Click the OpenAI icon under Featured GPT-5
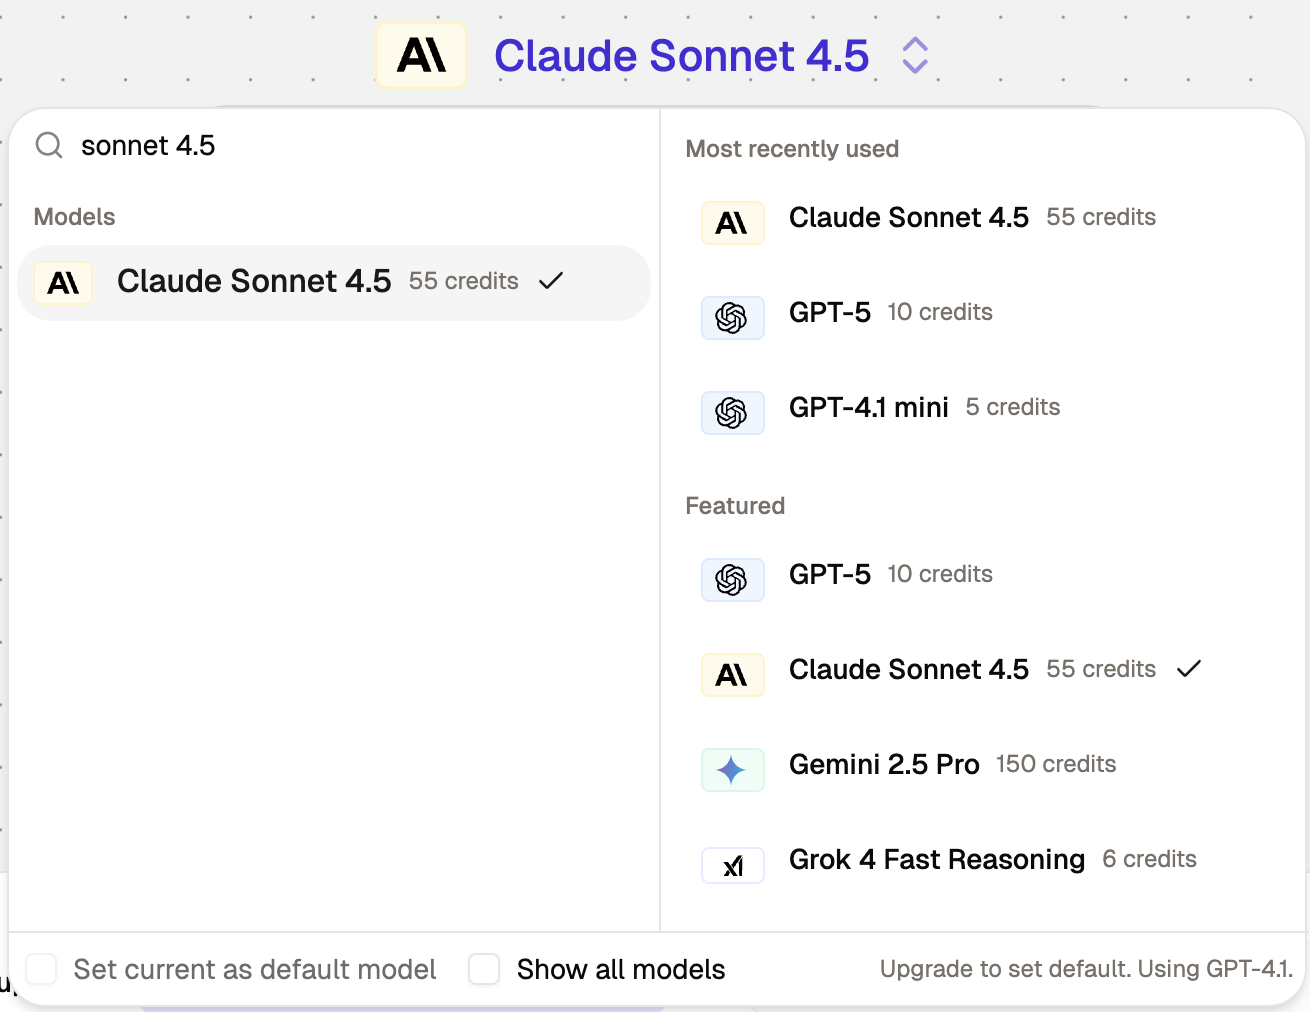Screen dimensions: 1310x1012 coord(733,580)
